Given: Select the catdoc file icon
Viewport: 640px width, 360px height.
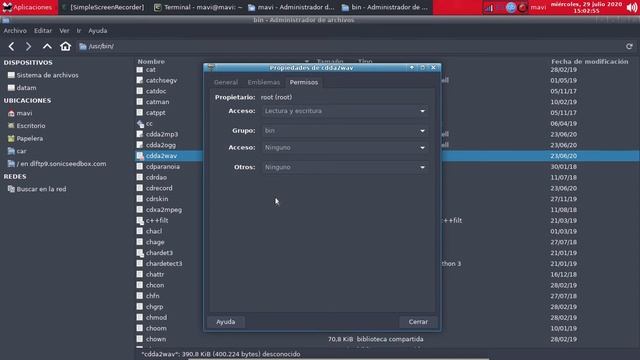Looking at the screenshot, I should 140,91.
